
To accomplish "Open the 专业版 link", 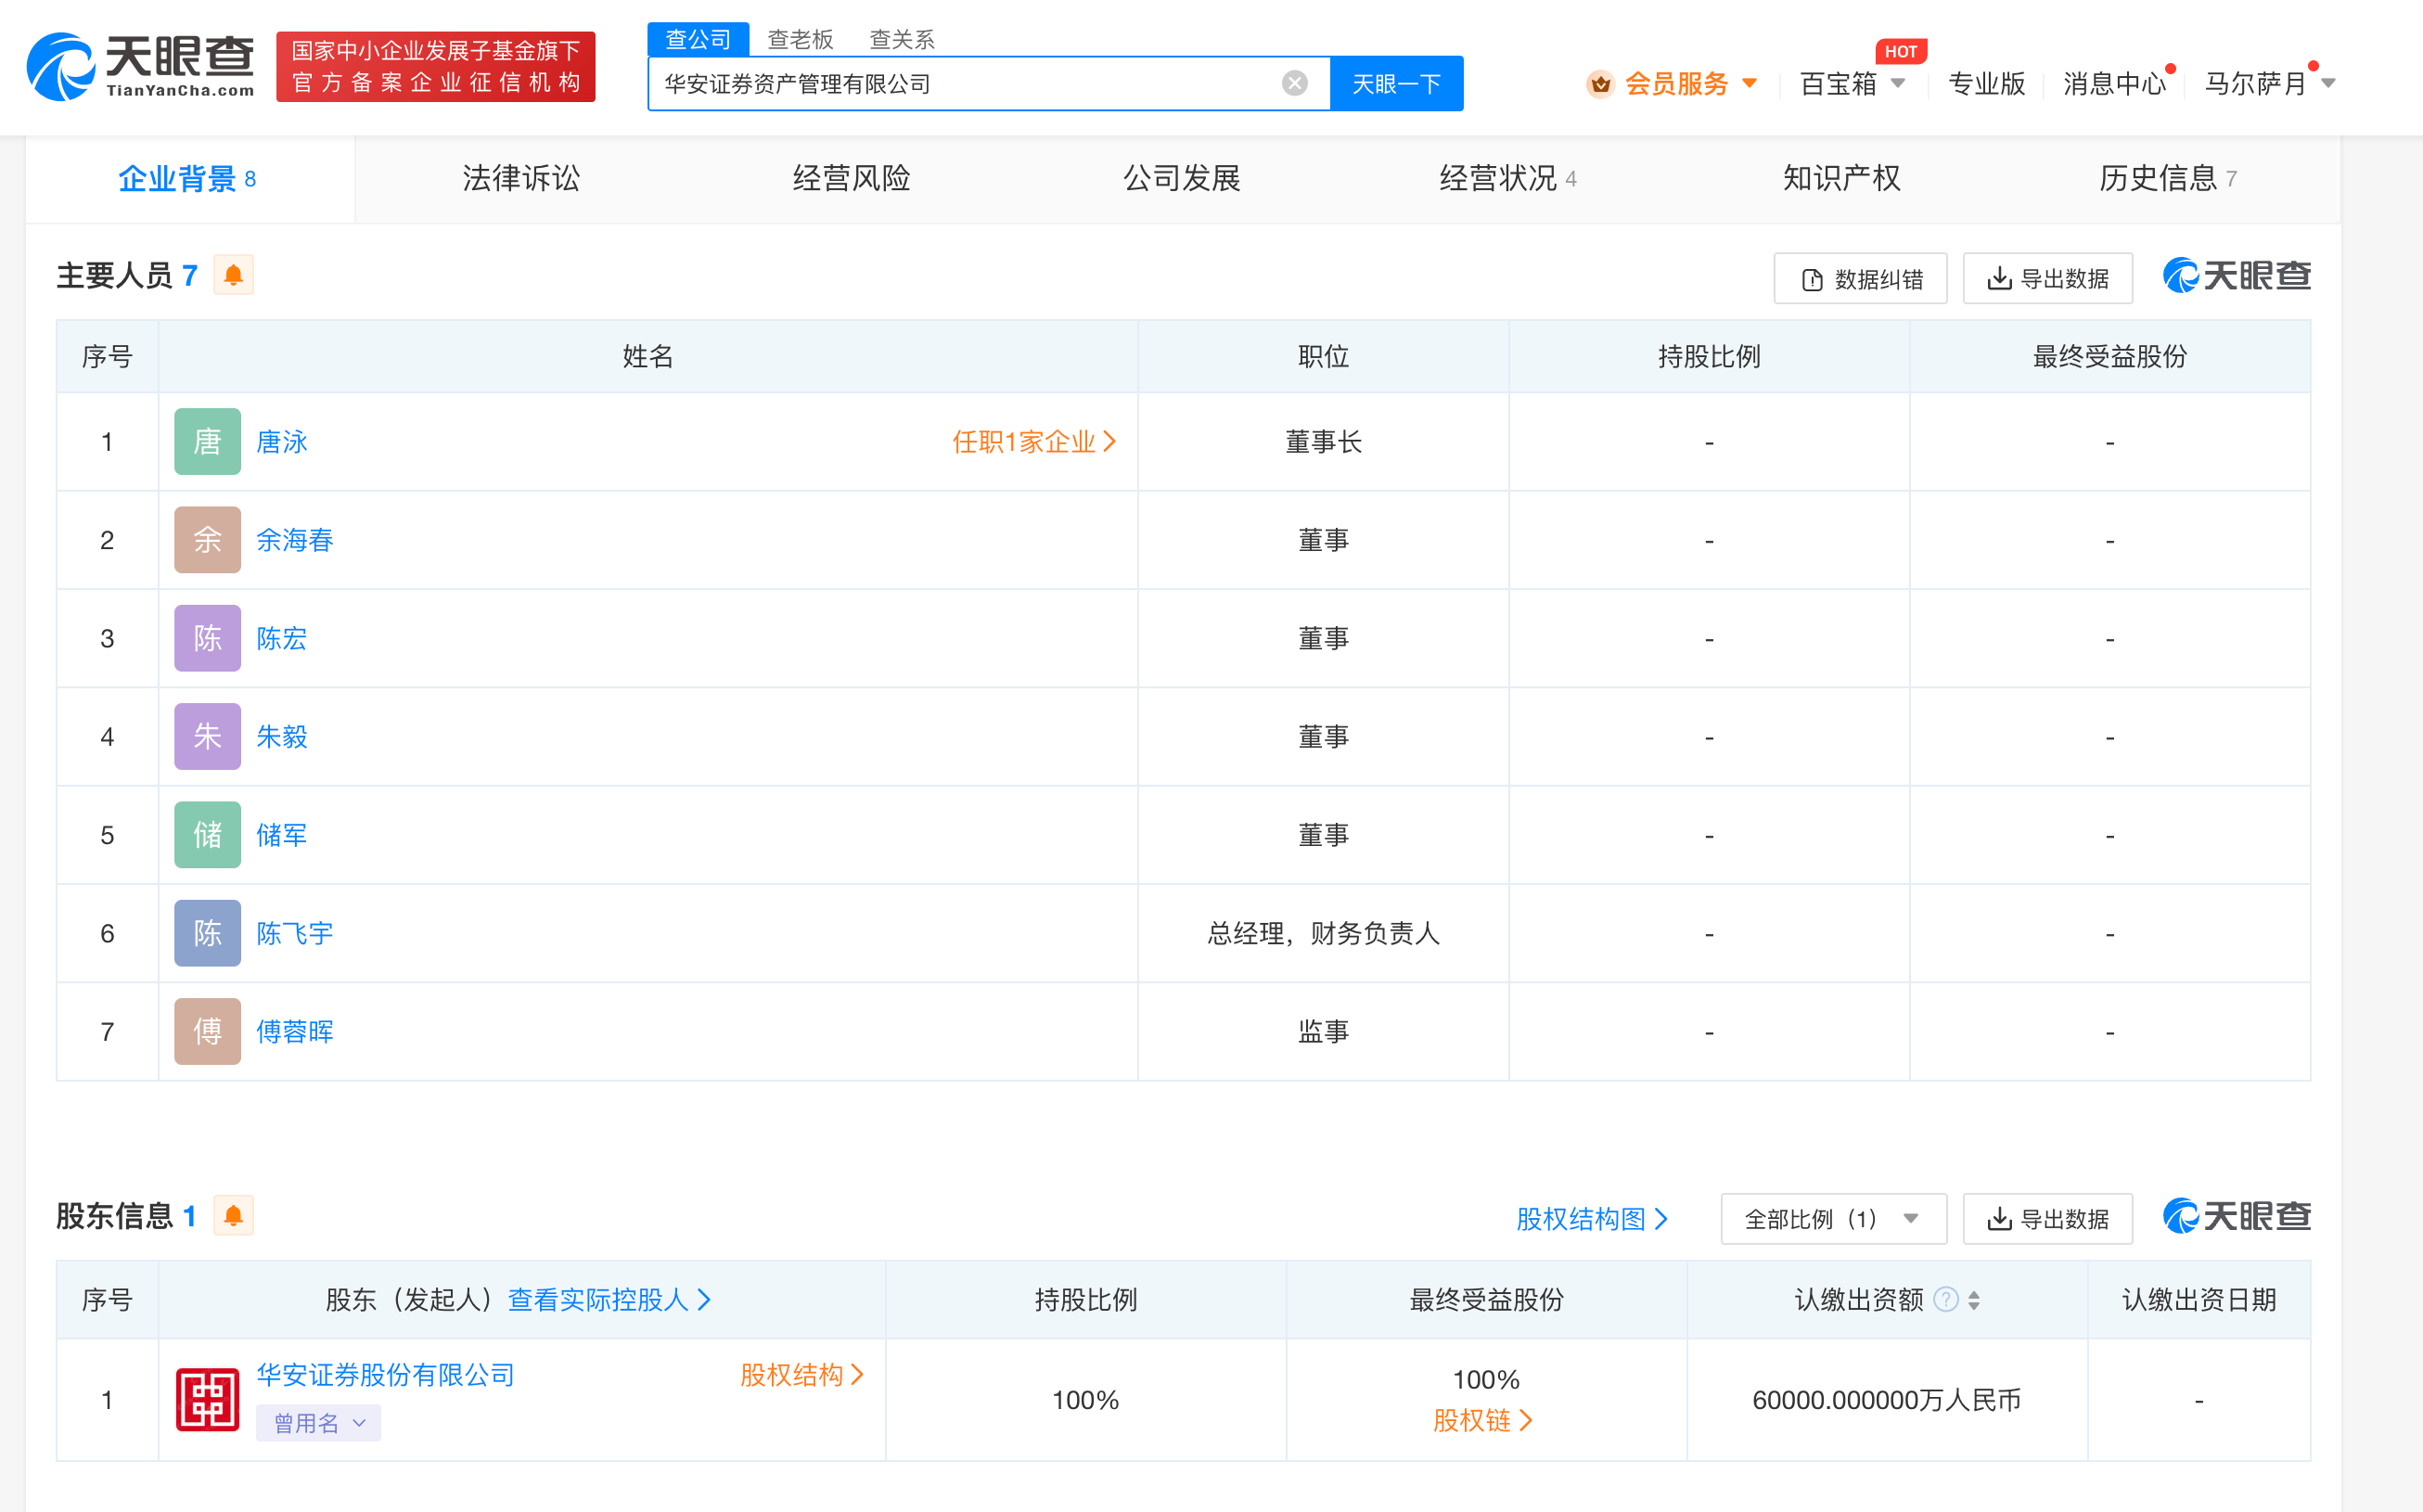I will pos(1986,84).
